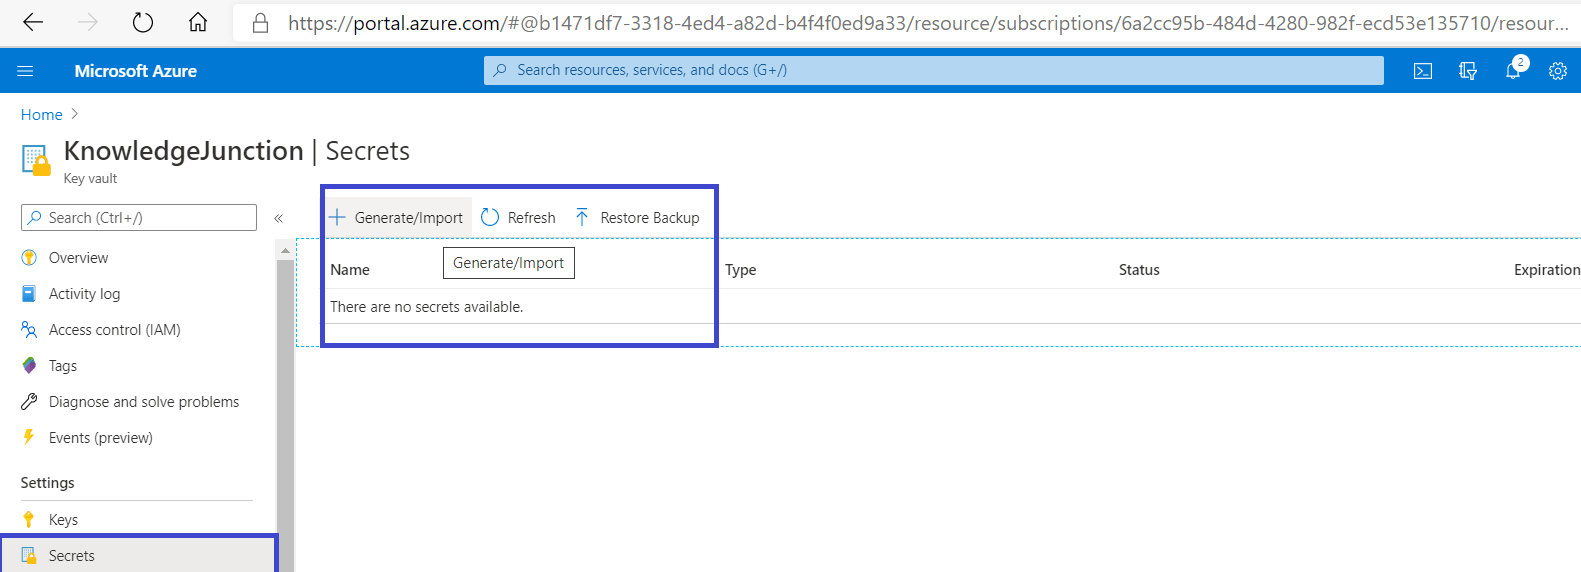This screenshot has height=572, width=1581.
Task: Click the Key vault resource icon beside title
Action: click(36, 160)
